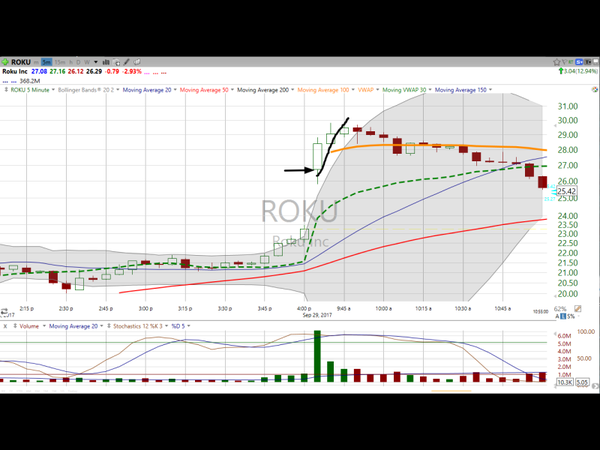Click the ROKU ticker symbol field

(x=21, y=62)
